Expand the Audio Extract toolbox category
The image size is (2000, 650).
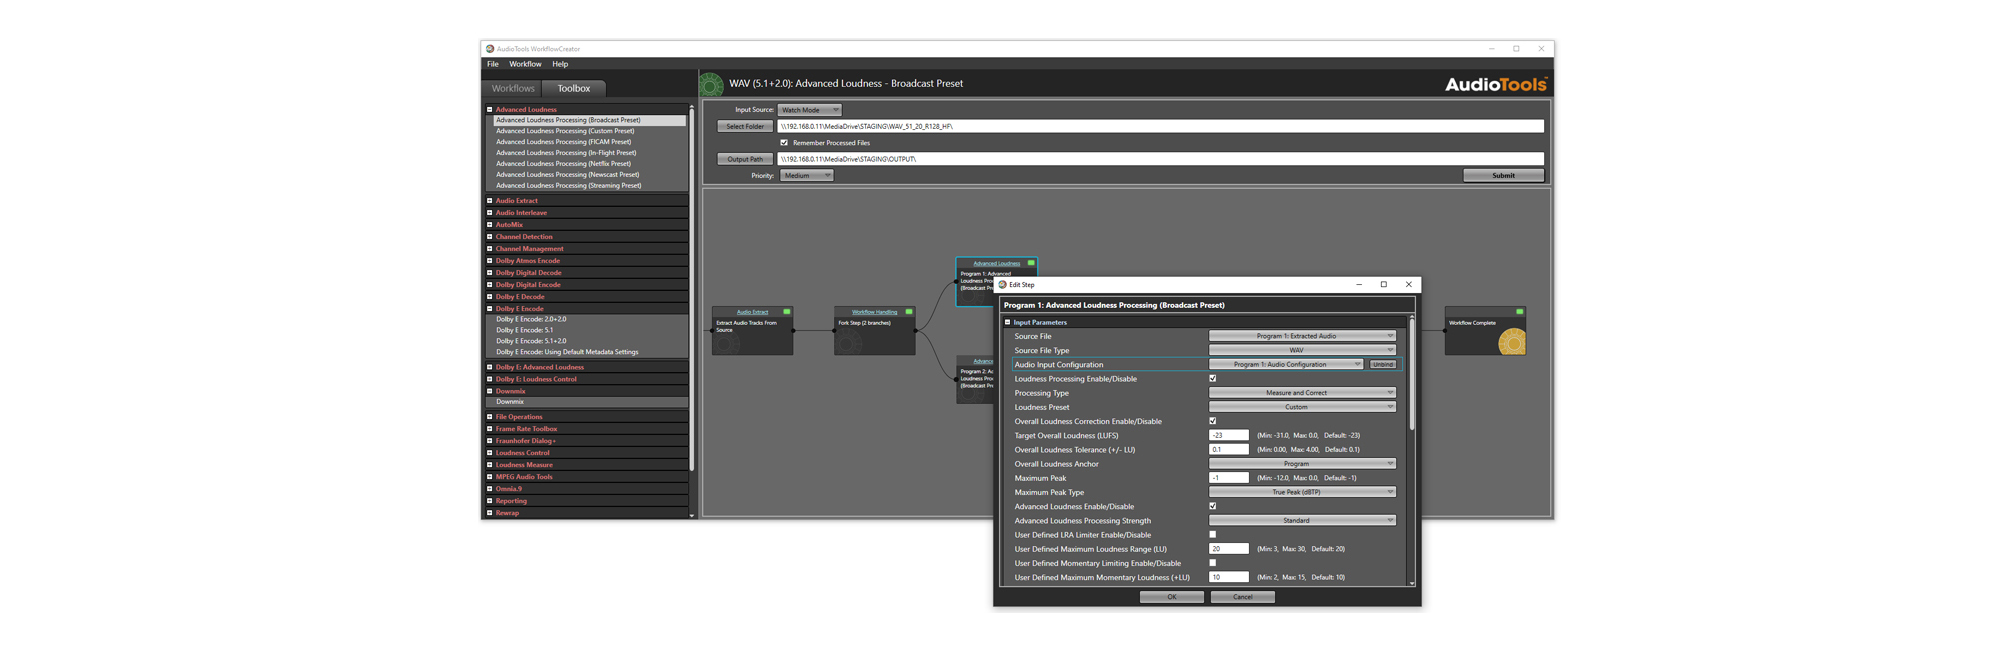(x=490, y=201)
